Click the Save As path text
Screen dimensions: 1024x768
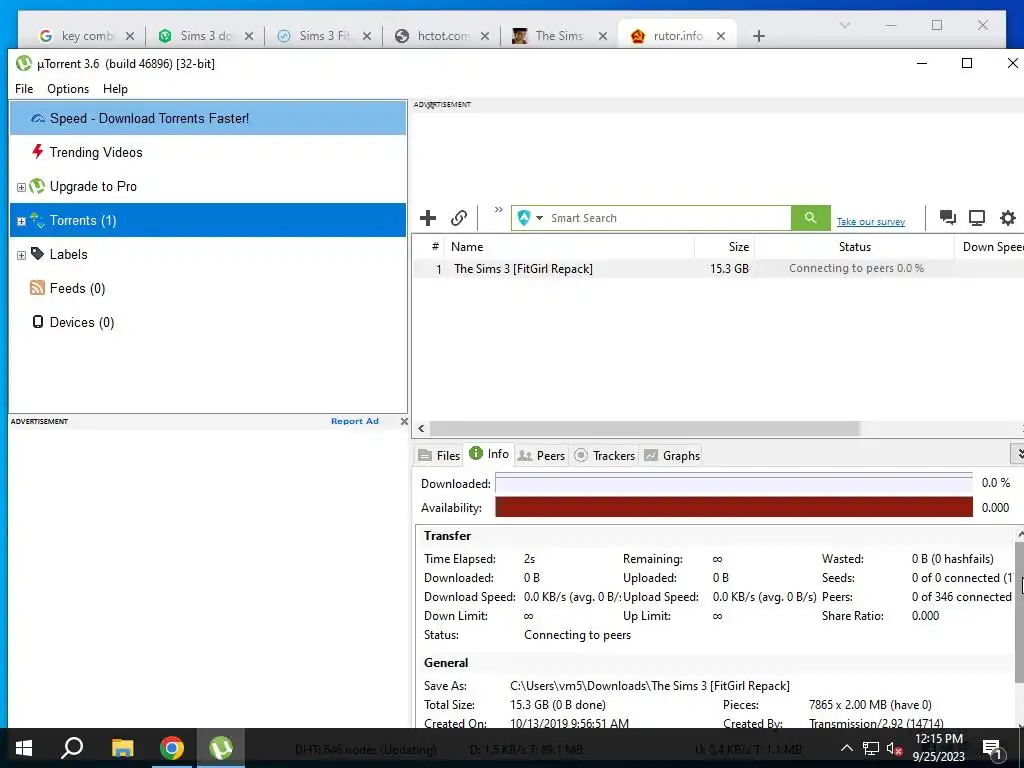(x=650, y=686)
